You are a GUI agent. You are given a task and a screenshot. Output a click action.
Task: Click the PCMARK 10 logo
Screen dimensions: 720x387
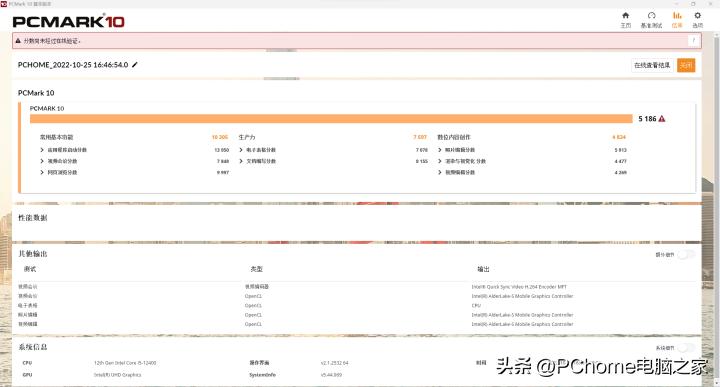coord(68,22)
